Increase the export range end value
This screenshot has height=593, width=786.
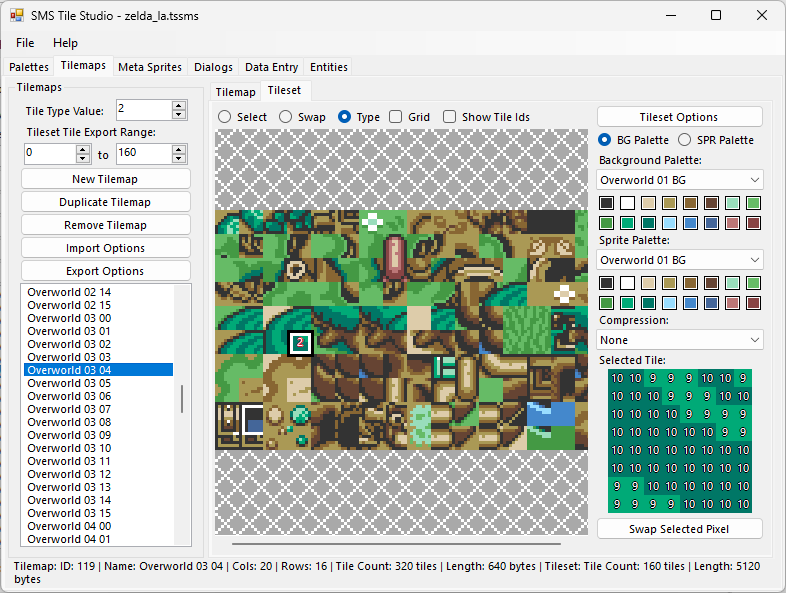click(x=179, y=149)
